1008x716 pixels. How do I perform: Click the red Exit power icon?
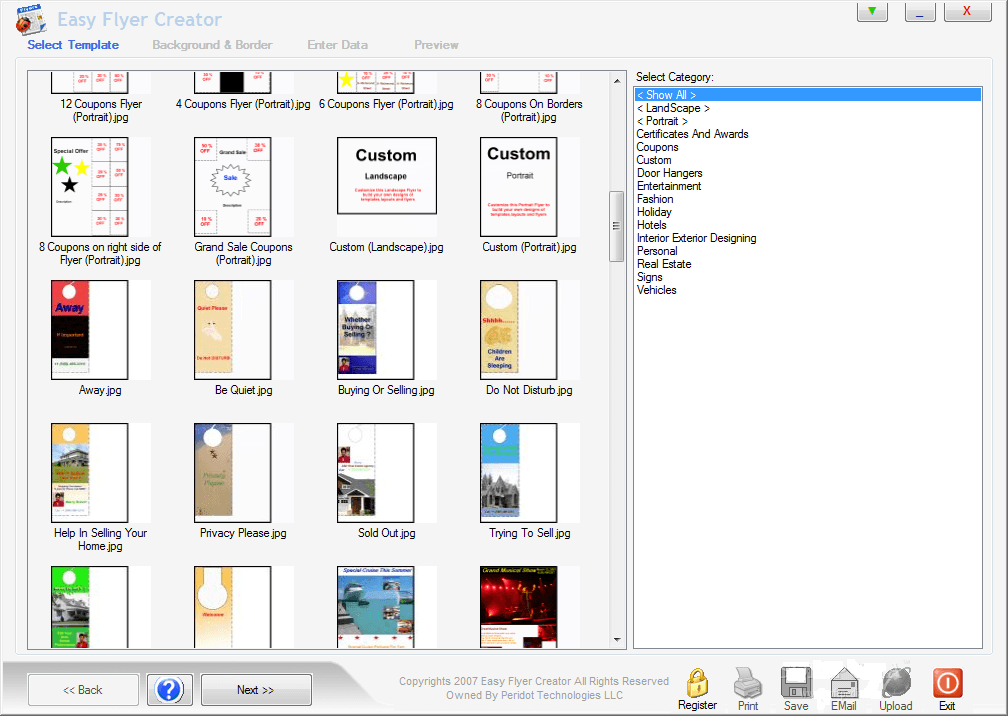[x=947, y=683]
